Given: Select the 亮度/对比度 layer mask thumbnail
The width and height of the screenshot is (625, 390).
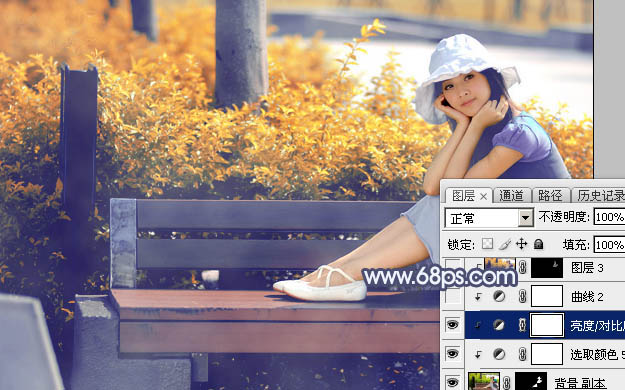Looking at the screenshot, I should (x=547, y=325).
